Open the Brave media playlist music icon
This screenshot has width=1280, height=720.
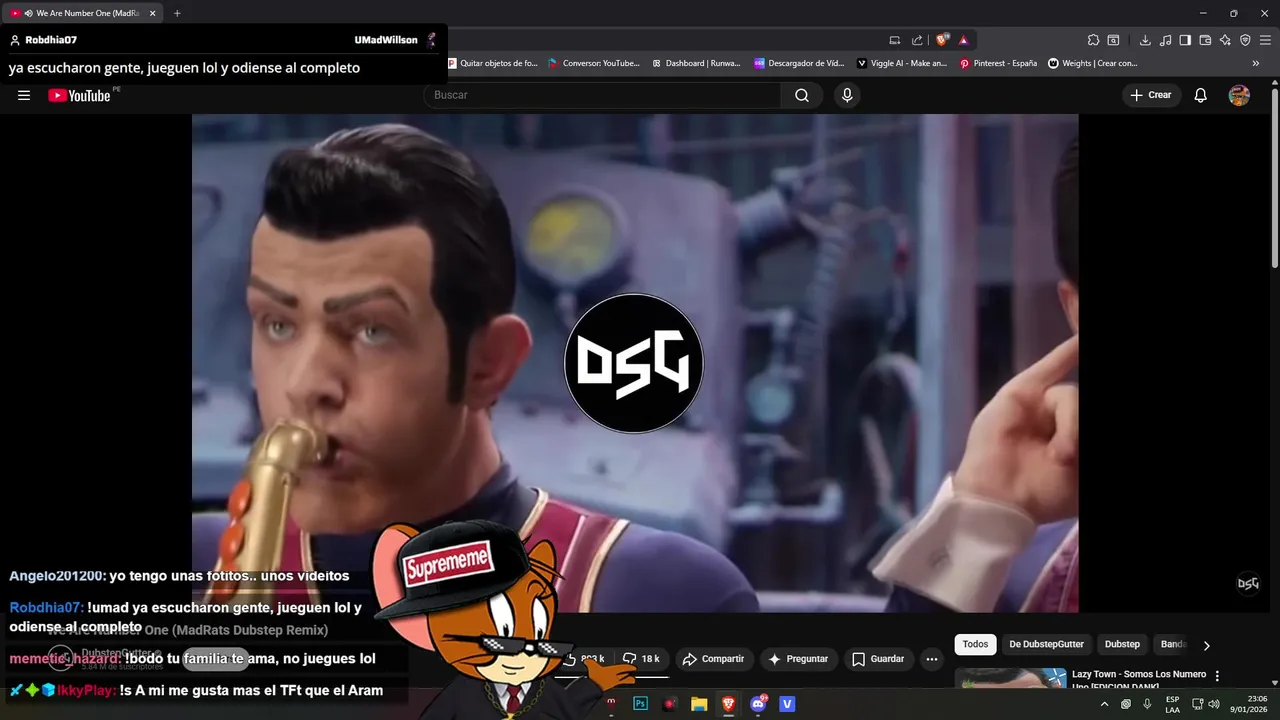click(x=1165, y=40)
